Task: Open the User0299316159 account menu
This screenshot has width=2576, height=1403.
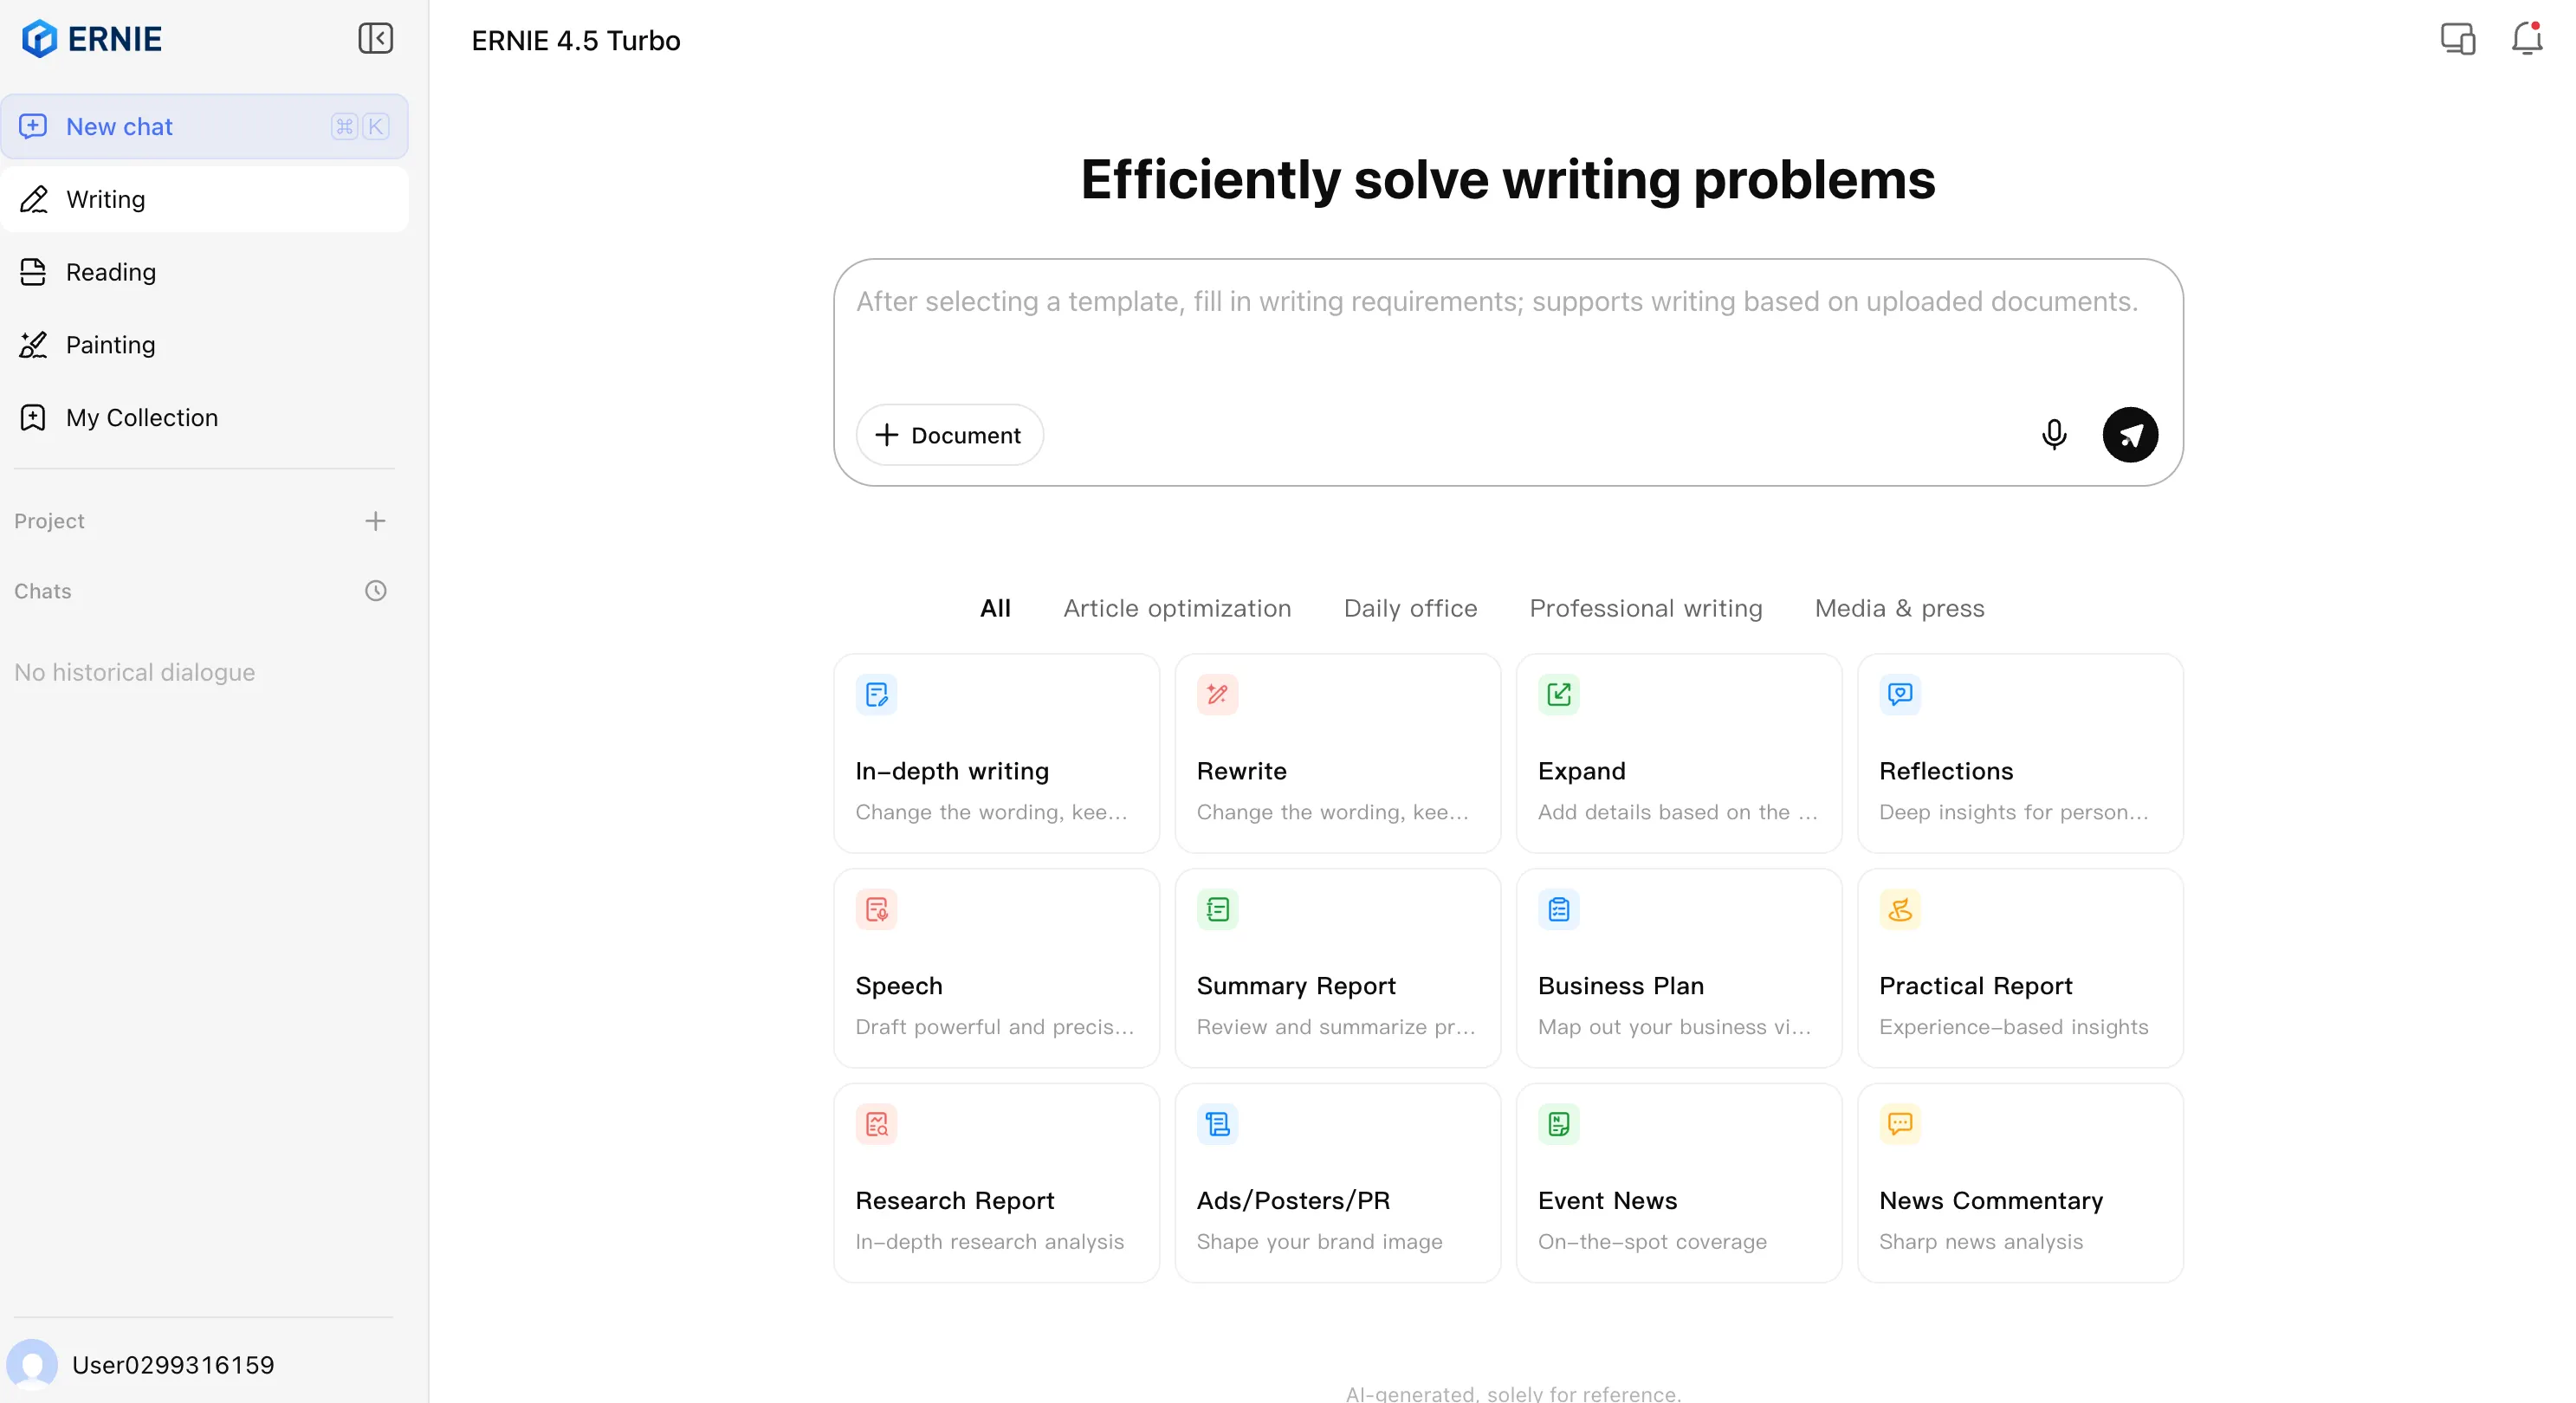Action: (x=172, y=1364)
